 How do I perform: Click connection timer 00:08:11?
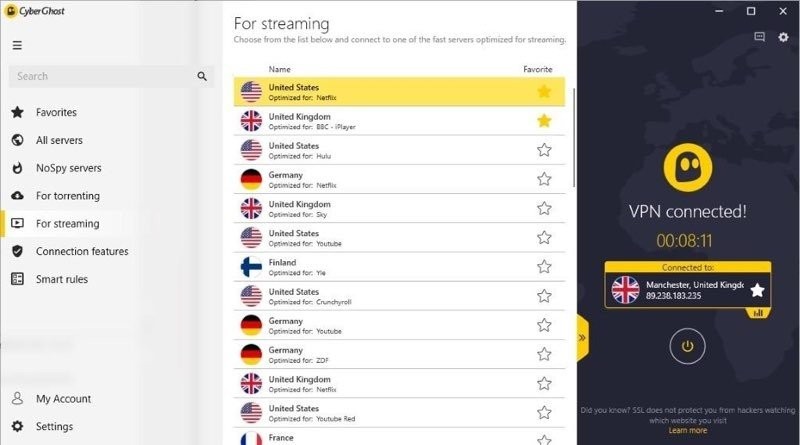tap(684, 240)
